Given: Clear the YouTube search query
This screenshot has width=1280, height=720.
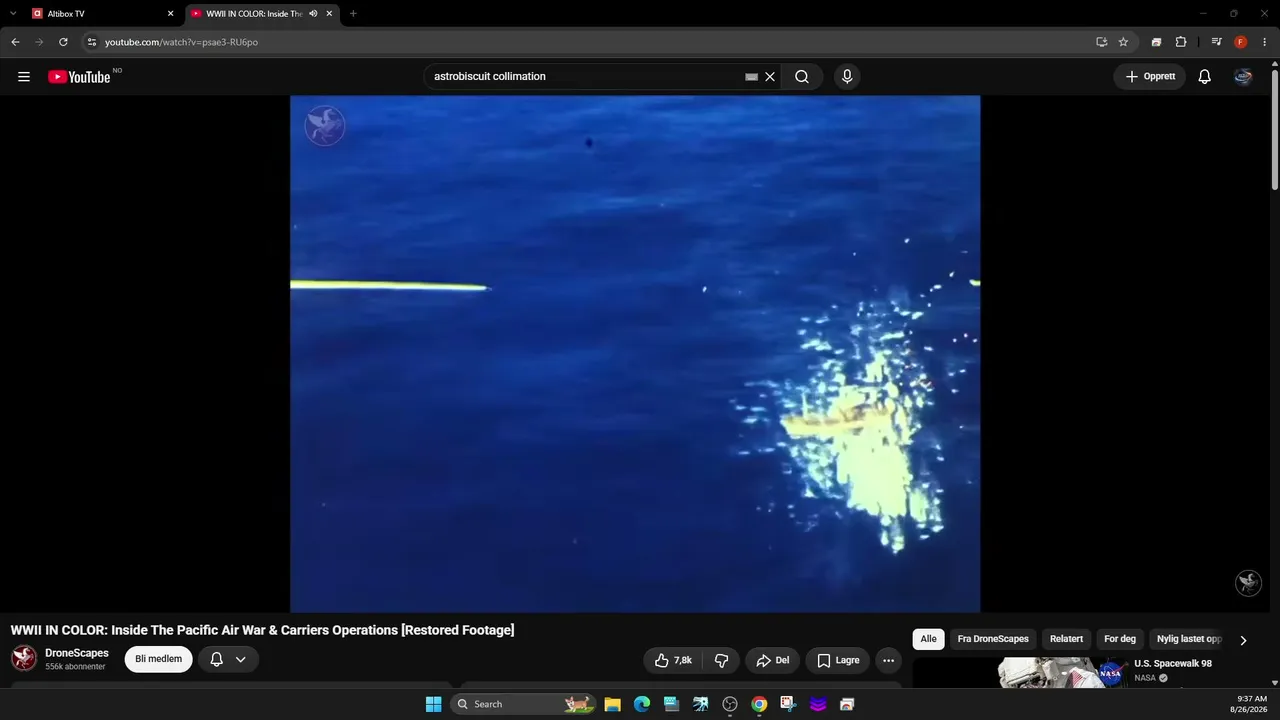Looking at the screenshot, I should coord(770,77).
